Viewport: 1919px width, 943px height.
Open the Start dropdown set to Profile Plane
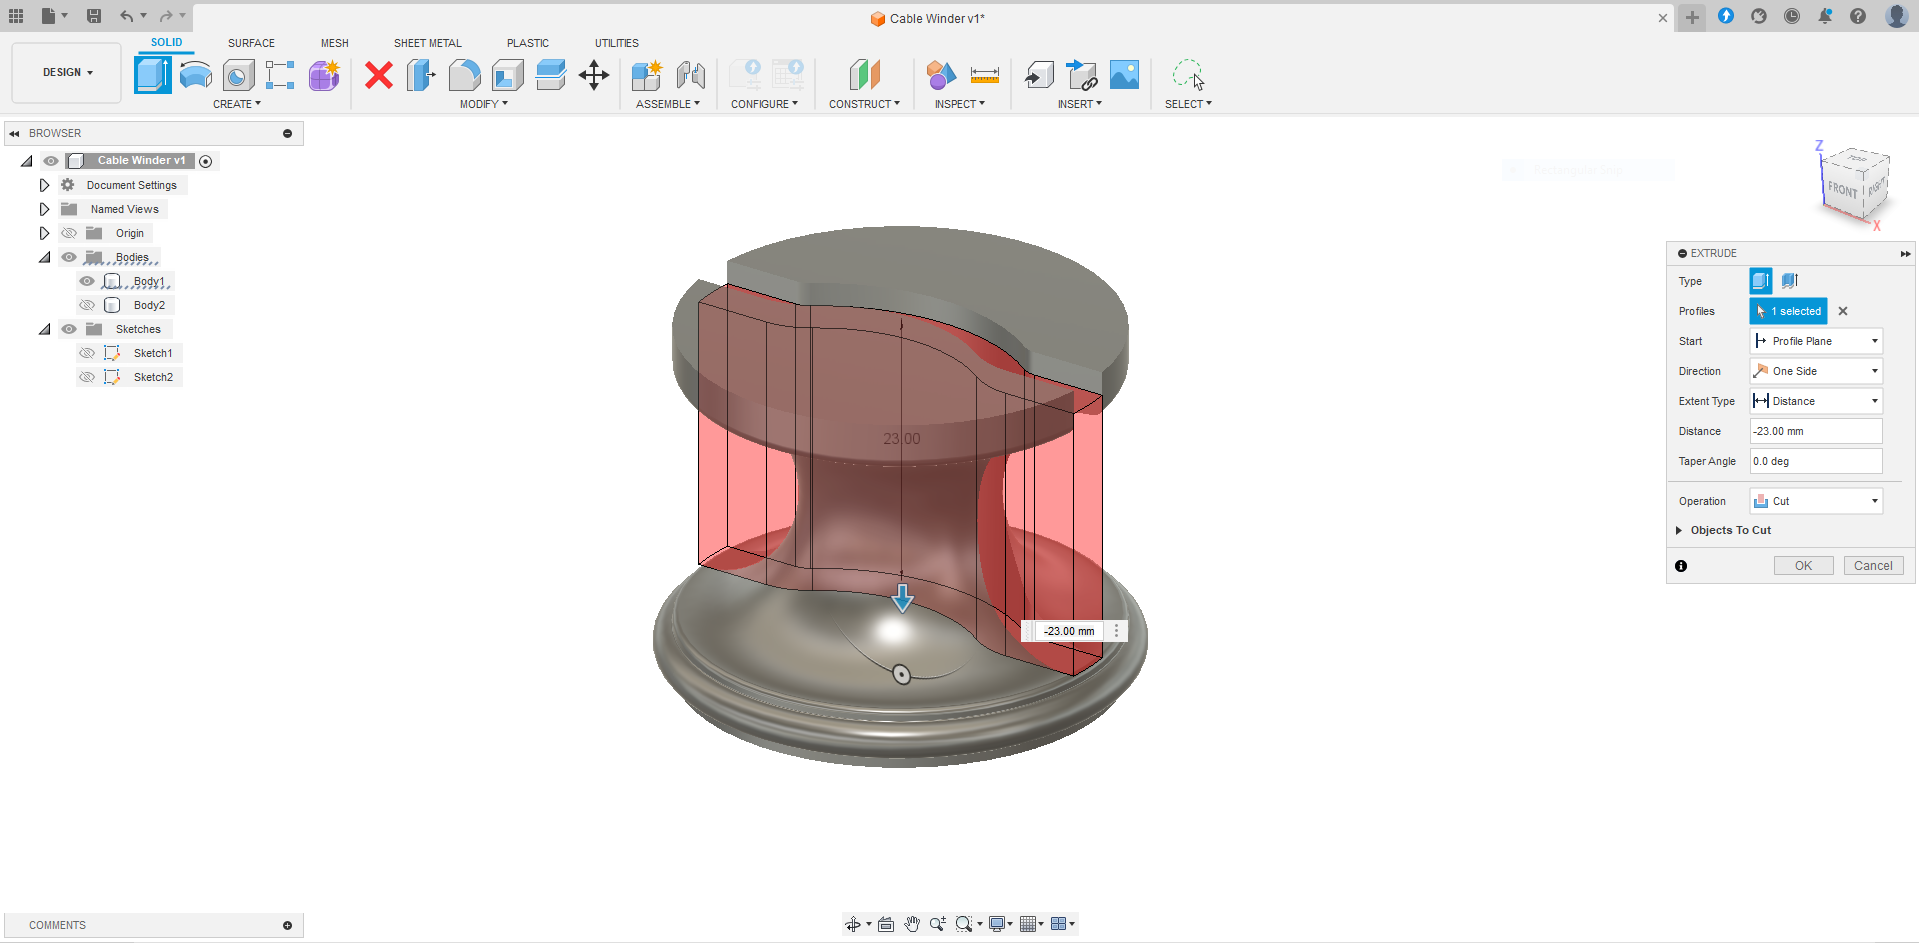click(x=1816, y=341)
